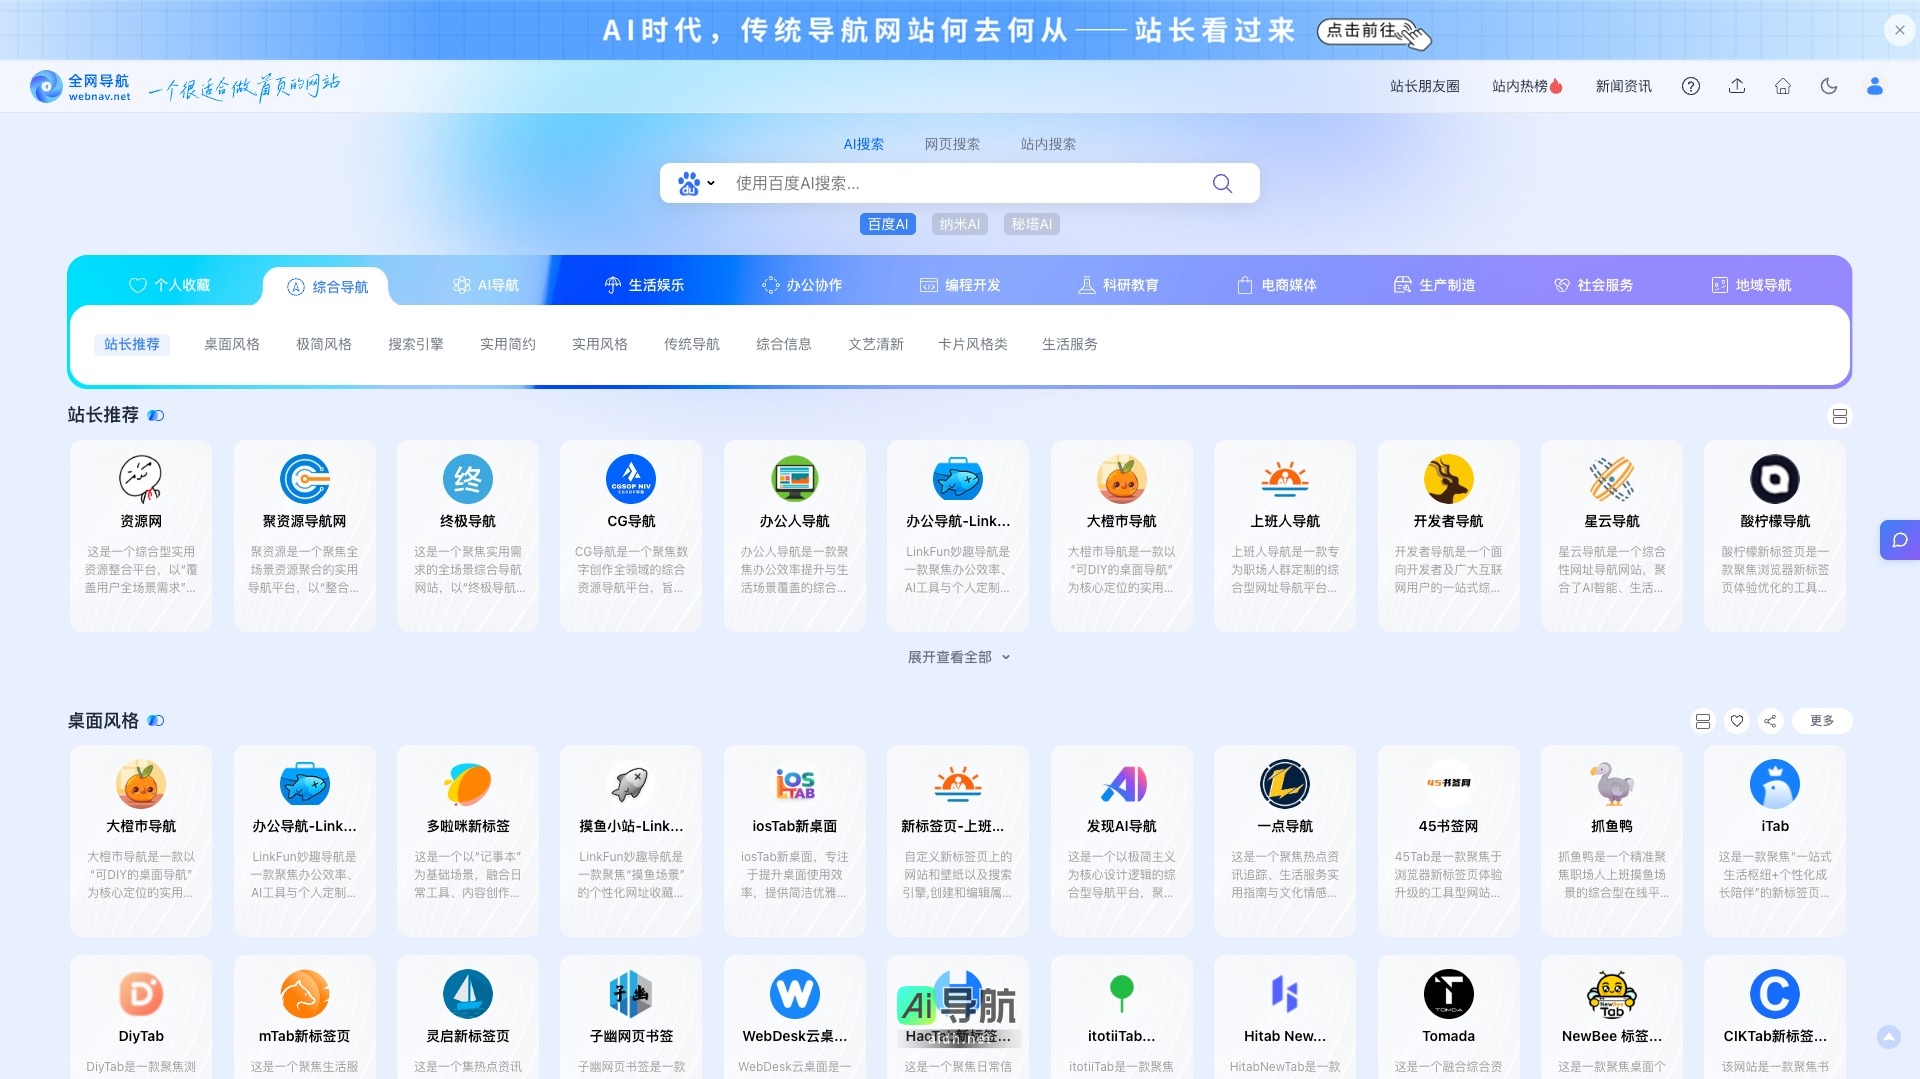Open the 大橙市导航 site card
This screenshot has height=1079, width=1920.
pos(1122,535)
